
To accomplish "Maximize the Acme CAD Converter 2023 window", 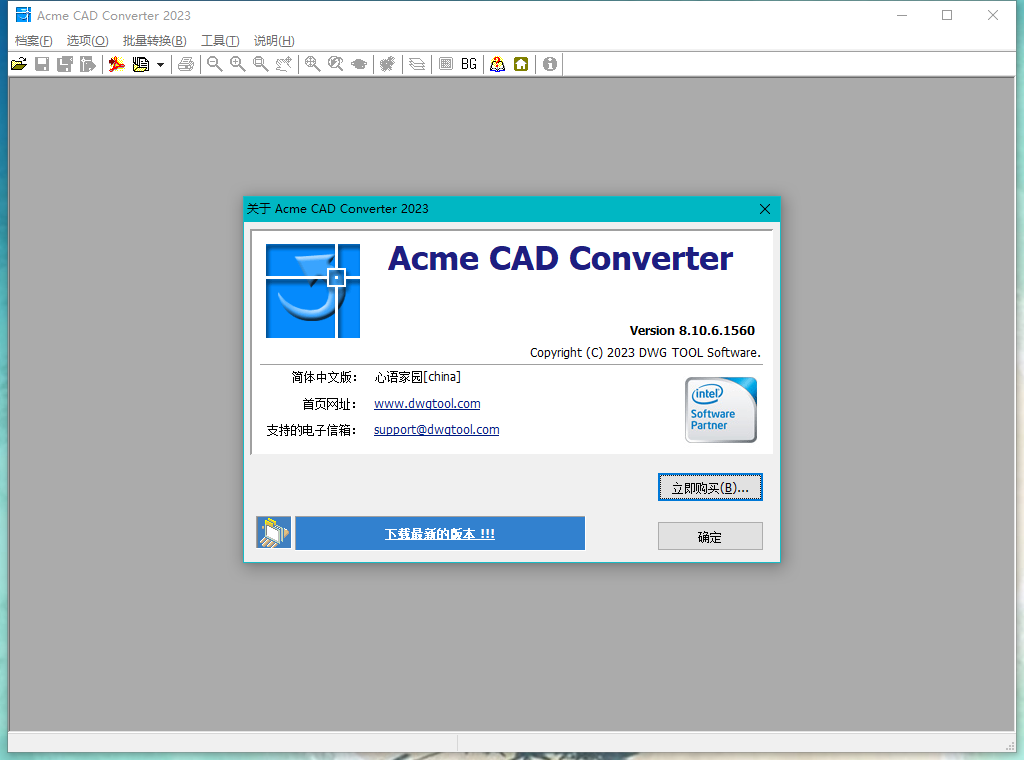I will pyautogui.click(x=947, y=15).
